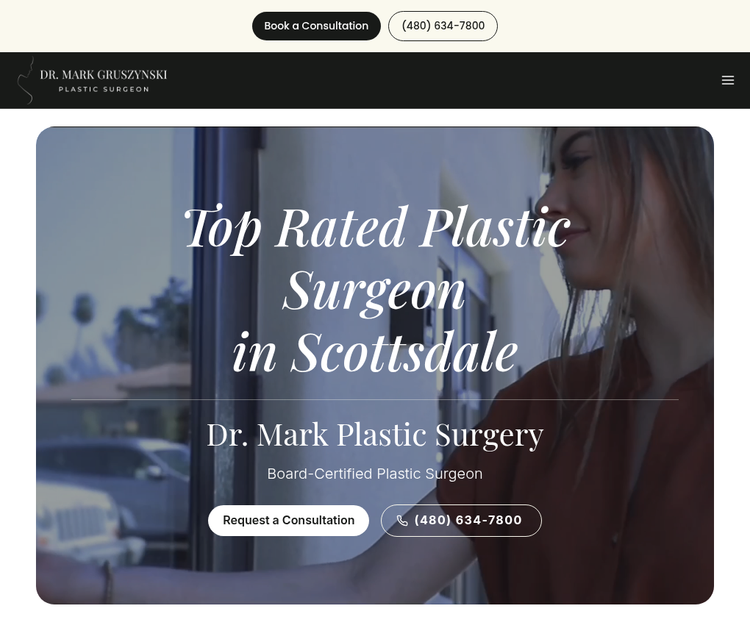
Task: Open the hamburger navigation menu
Action: (728, 80)
